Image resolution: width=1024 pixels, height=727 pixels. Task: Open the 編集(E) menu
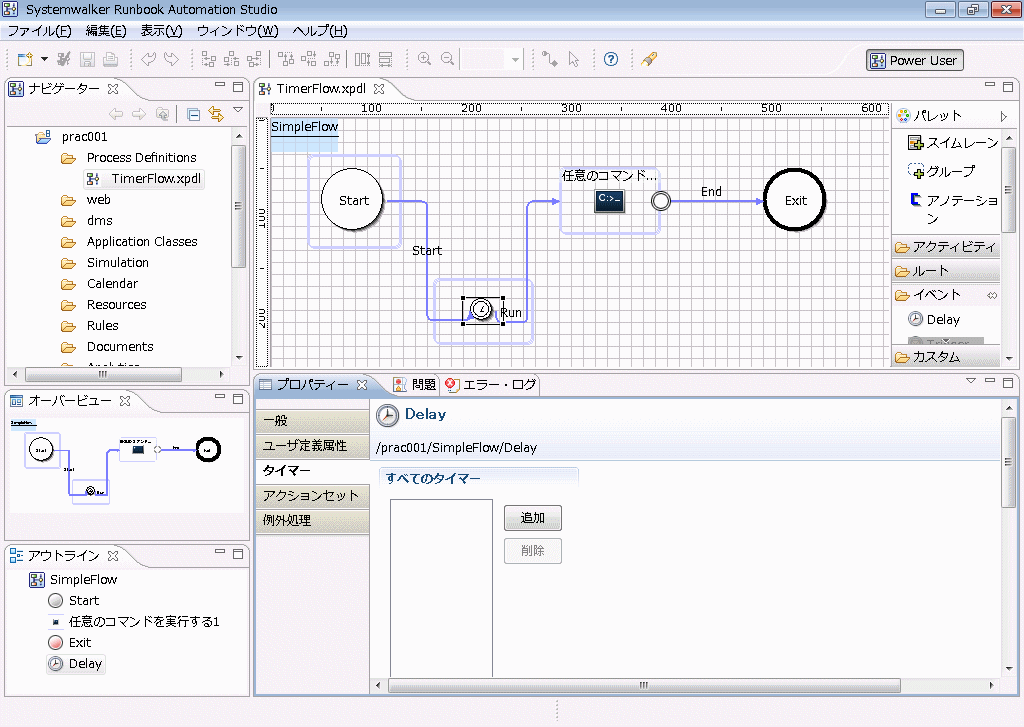click(106, 31)
